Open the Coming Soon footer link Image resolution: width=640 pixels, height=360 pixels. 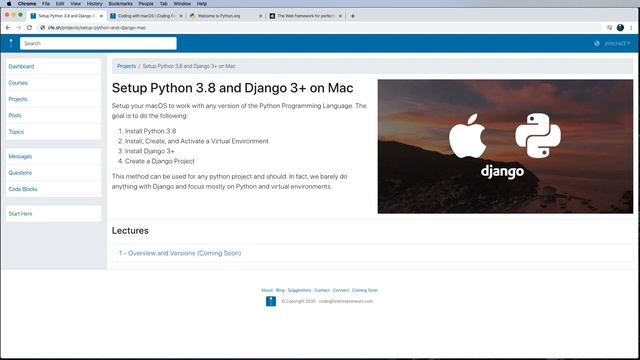(x=365, y=290)
